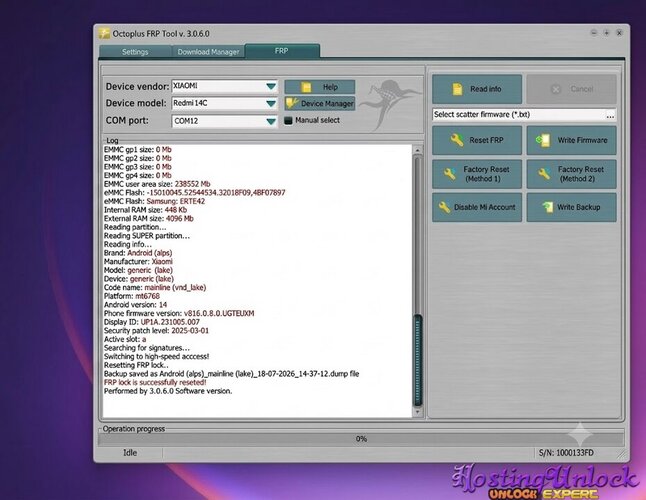The image size is (646, 500).
Task: Open the Device model dropdown
Action: pyautogui.click(x=271, y=103)
